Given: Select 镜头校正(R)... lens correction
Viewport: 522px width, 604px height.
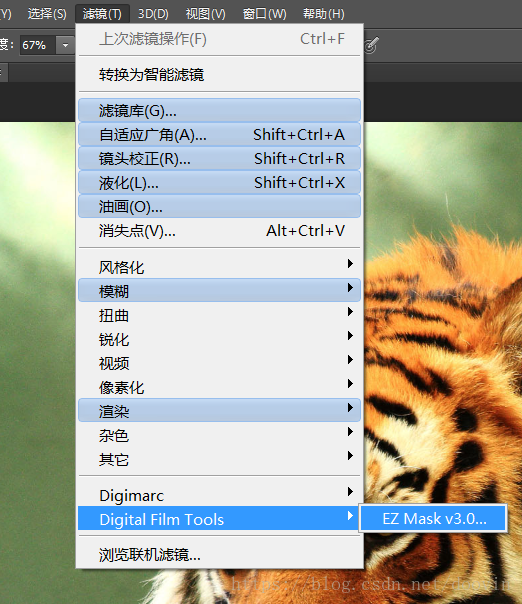Looking at the screenshot, I should [x=220, y=159].
